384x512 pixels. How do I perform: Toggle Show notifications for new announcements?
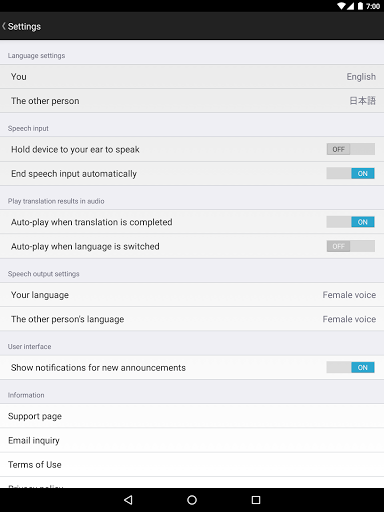[351, 367]
